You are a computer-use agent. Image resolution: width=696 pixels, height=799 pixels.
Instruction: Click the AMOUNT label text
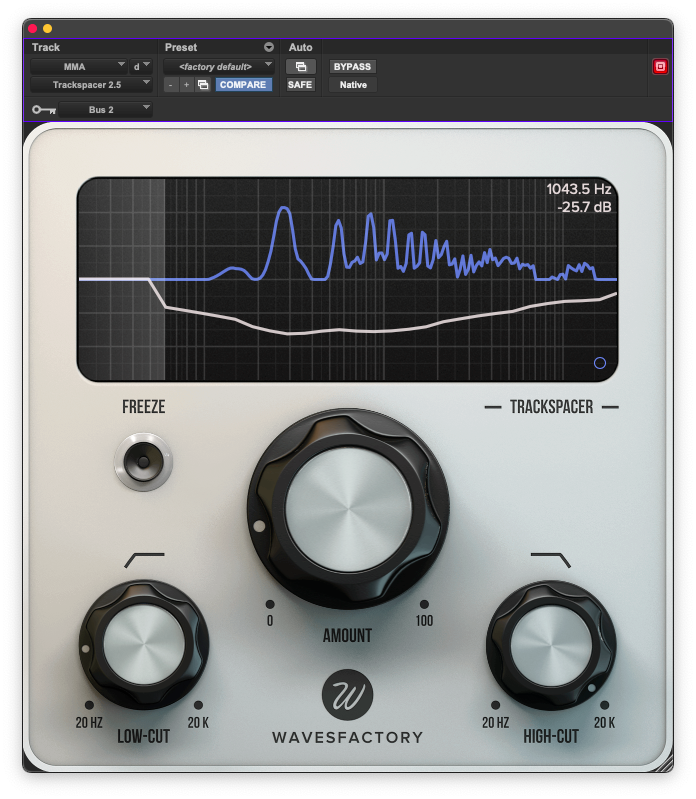coord(347,635)
